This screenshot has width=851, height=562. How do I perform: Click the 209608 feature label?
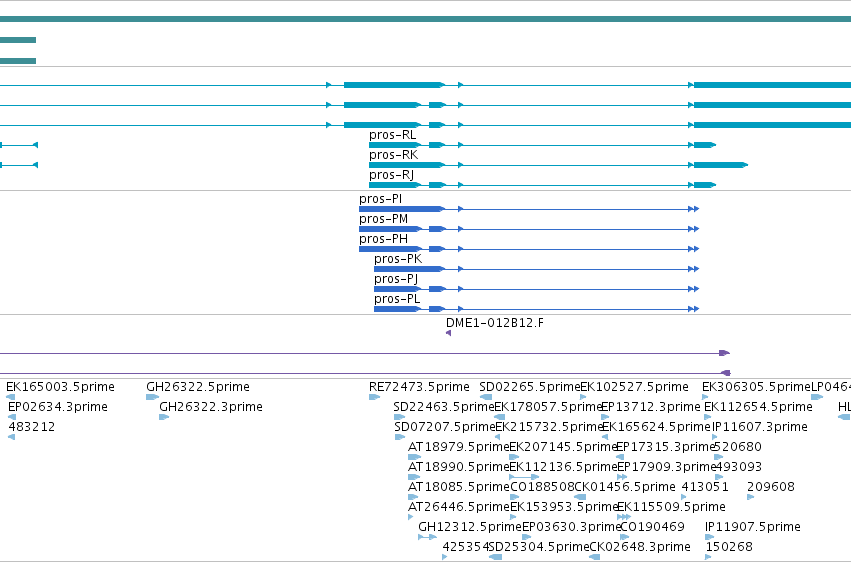click(x=771, y=488)
